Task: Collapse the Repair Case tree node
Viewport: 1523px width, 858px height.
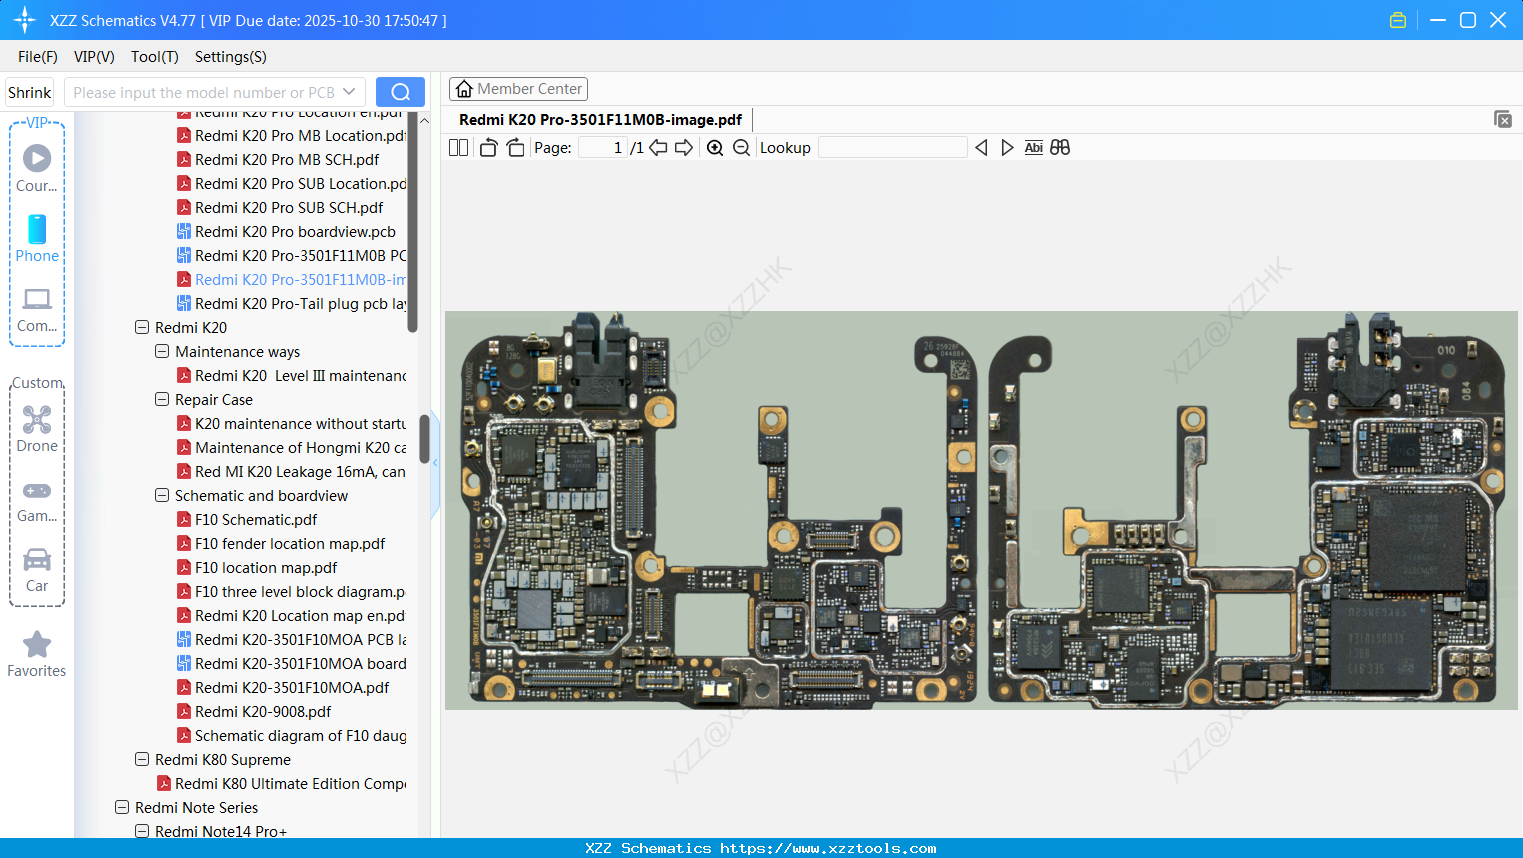Action: pos(162,399)
